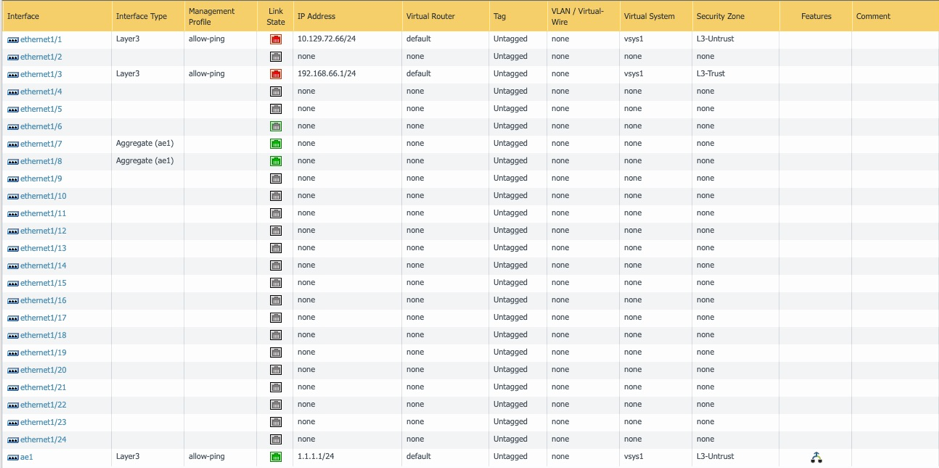The height and width of the screenshot is (468, 939).
Task: Click the green link state icon for ethernet1/6
Action: click(276, 126)
